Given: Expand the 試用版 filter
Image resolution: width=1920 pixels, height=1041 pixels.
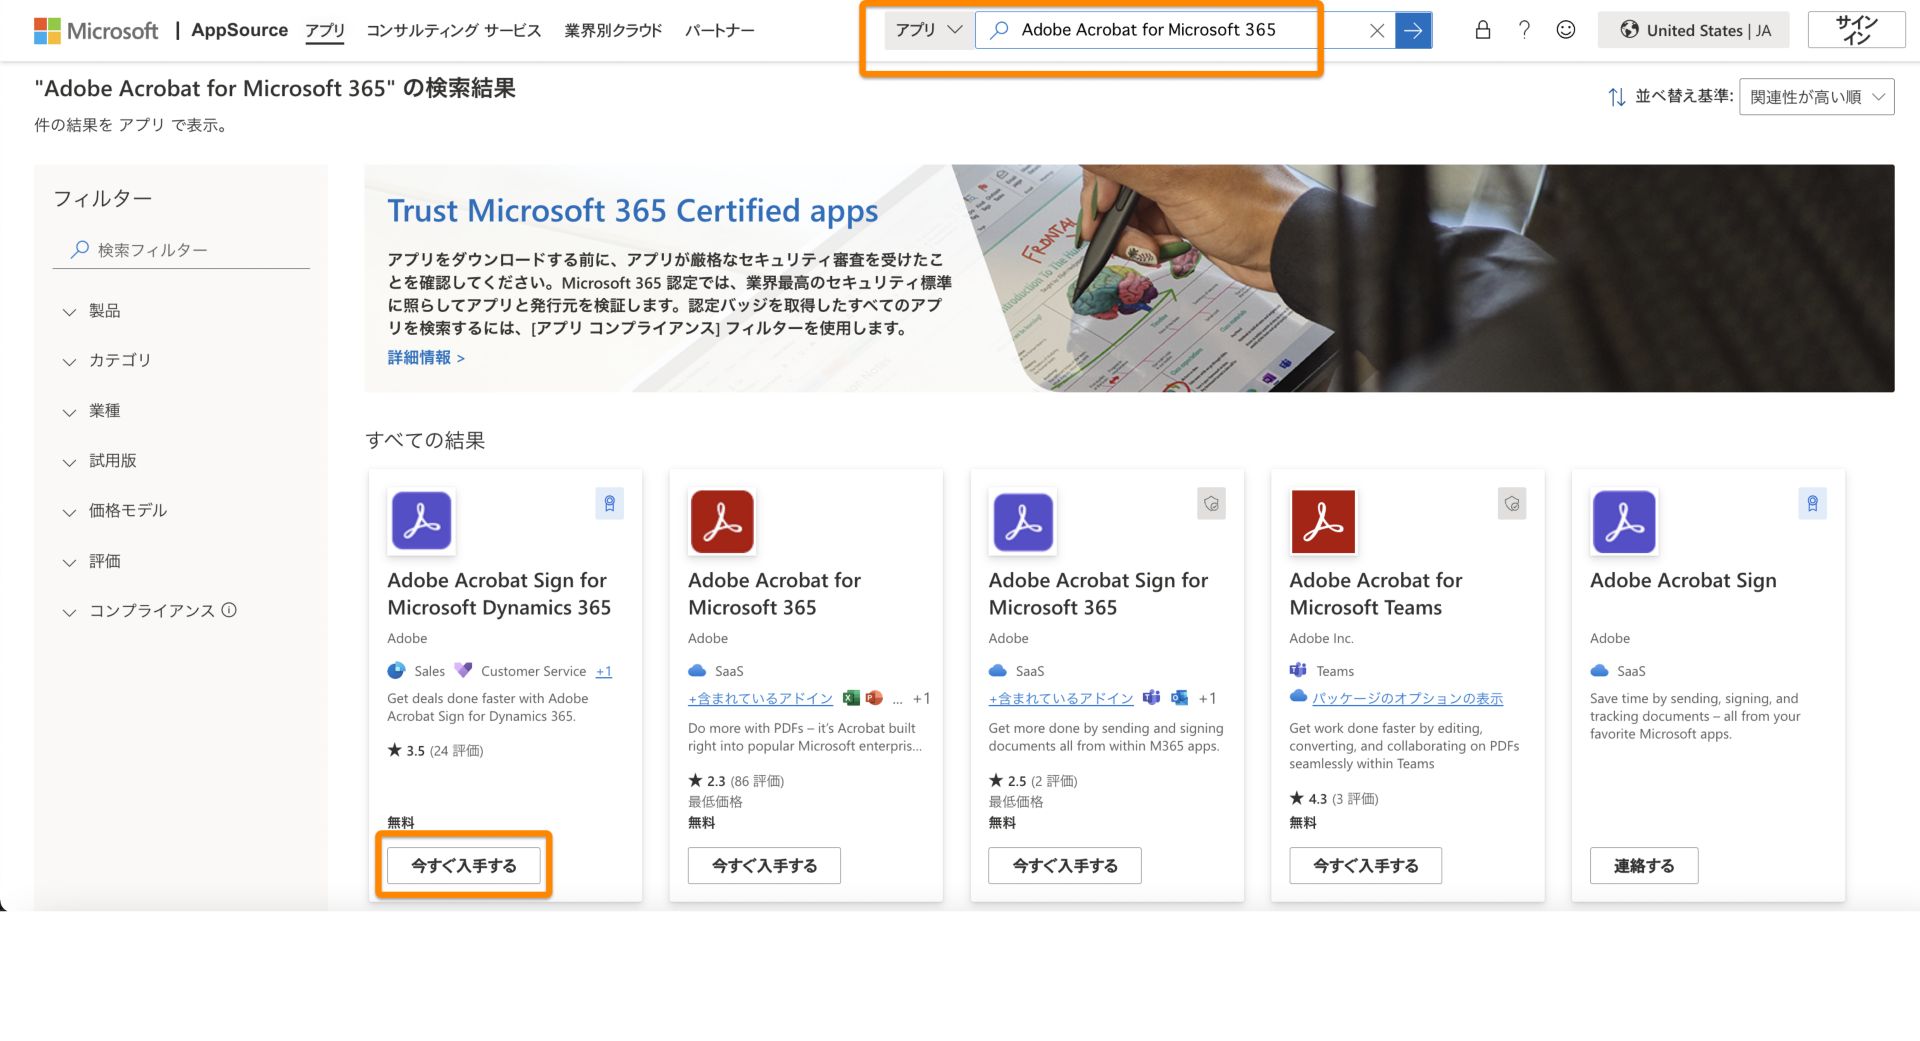Looking at the screenshot, I should 99,461.
